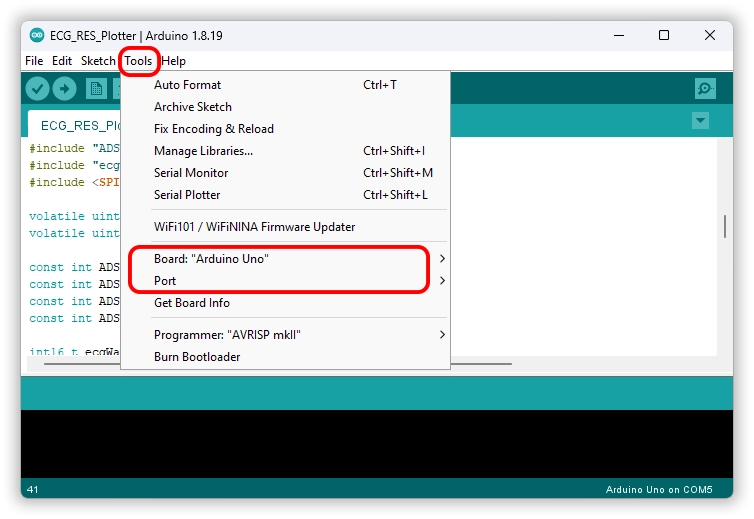The width and height of the screenshot is (754, 519).
Task: Click line number 41 in the status bar
Action: (32, 490)
